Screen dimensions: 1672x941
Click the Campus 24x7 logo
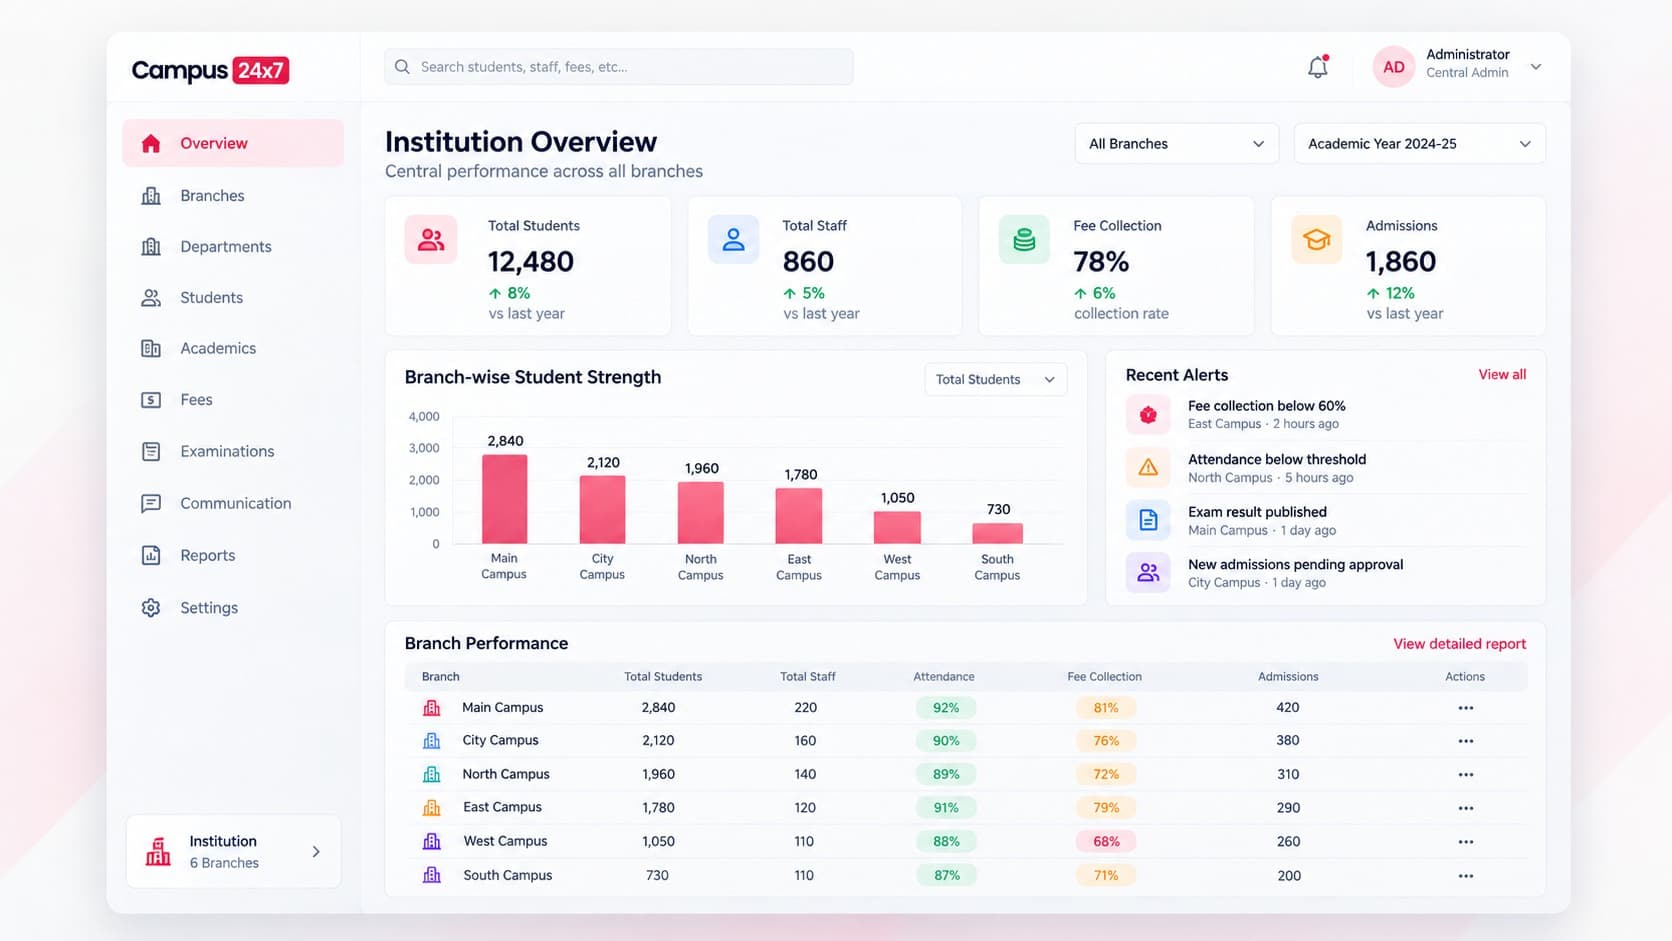tap(210, 70)
